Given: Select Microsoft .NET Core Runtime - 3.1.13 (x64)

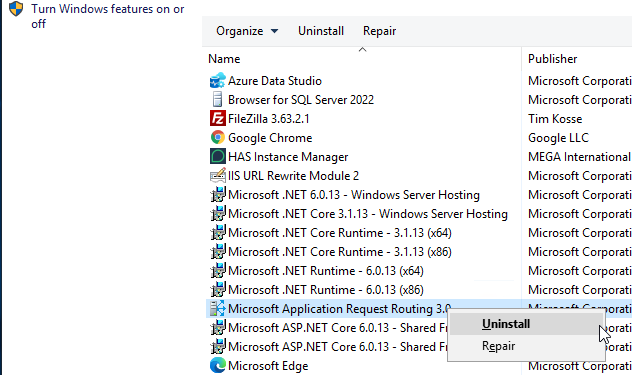Looking at the screenshot, I should tap(340, 233).
